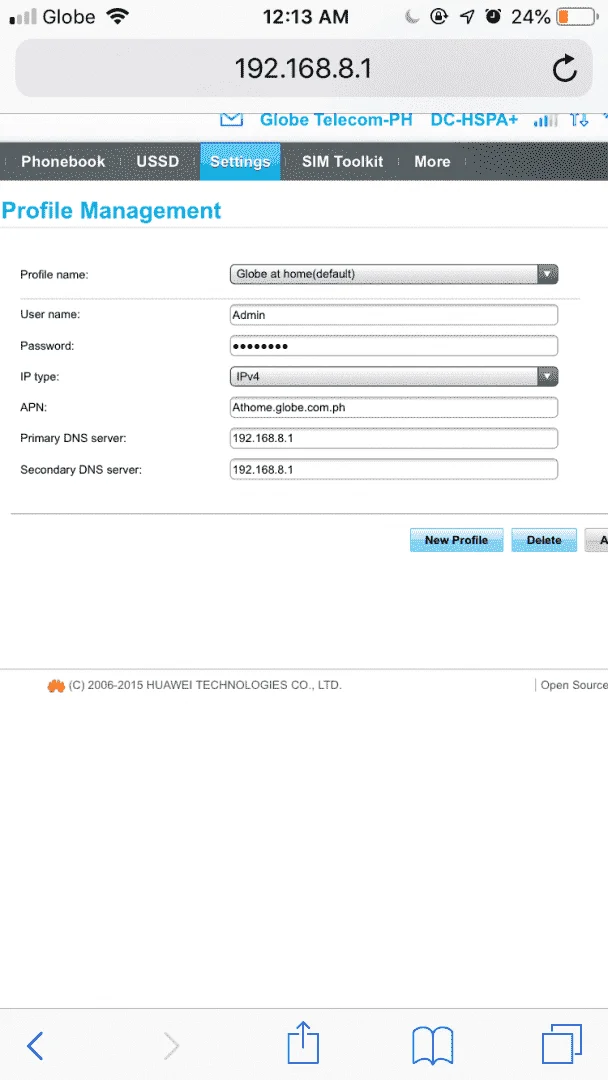Open the Phonebook tab

pos(63,161)
